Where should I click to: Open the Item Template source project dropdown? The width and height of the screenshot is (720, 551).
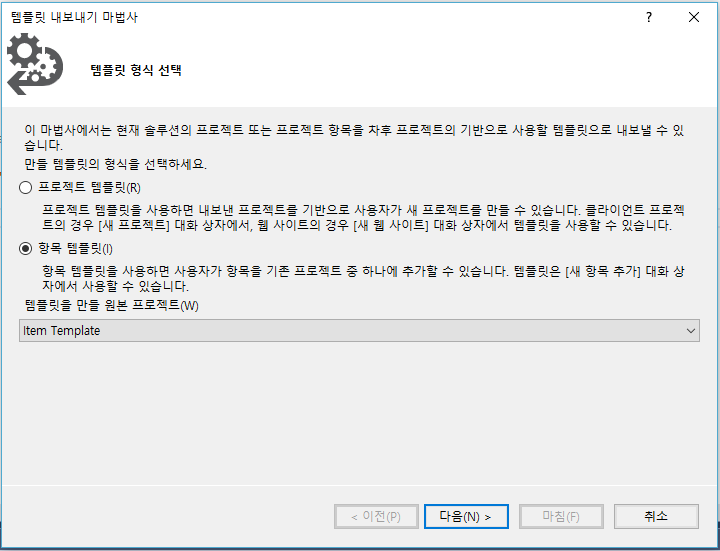click(x=359, y=331)
